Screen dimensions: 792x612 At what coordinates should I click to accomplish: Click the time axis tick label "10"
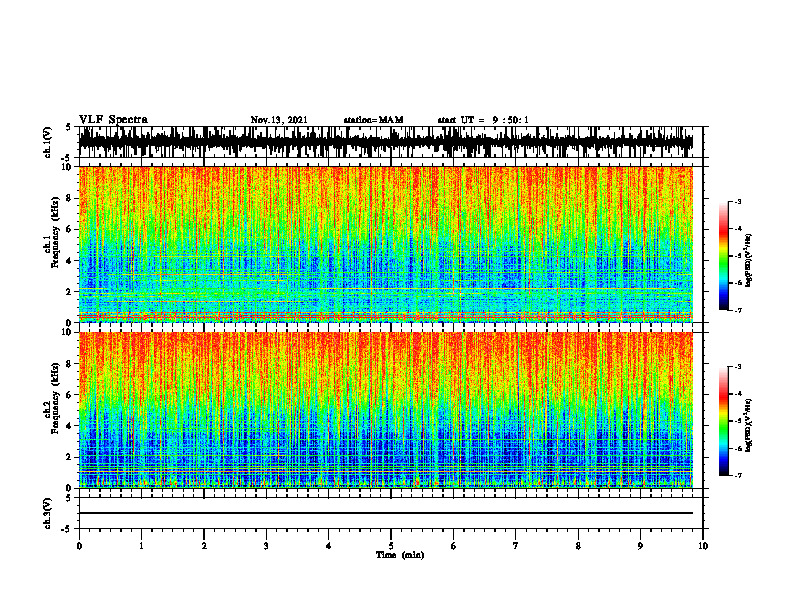(x=703, y=546)
